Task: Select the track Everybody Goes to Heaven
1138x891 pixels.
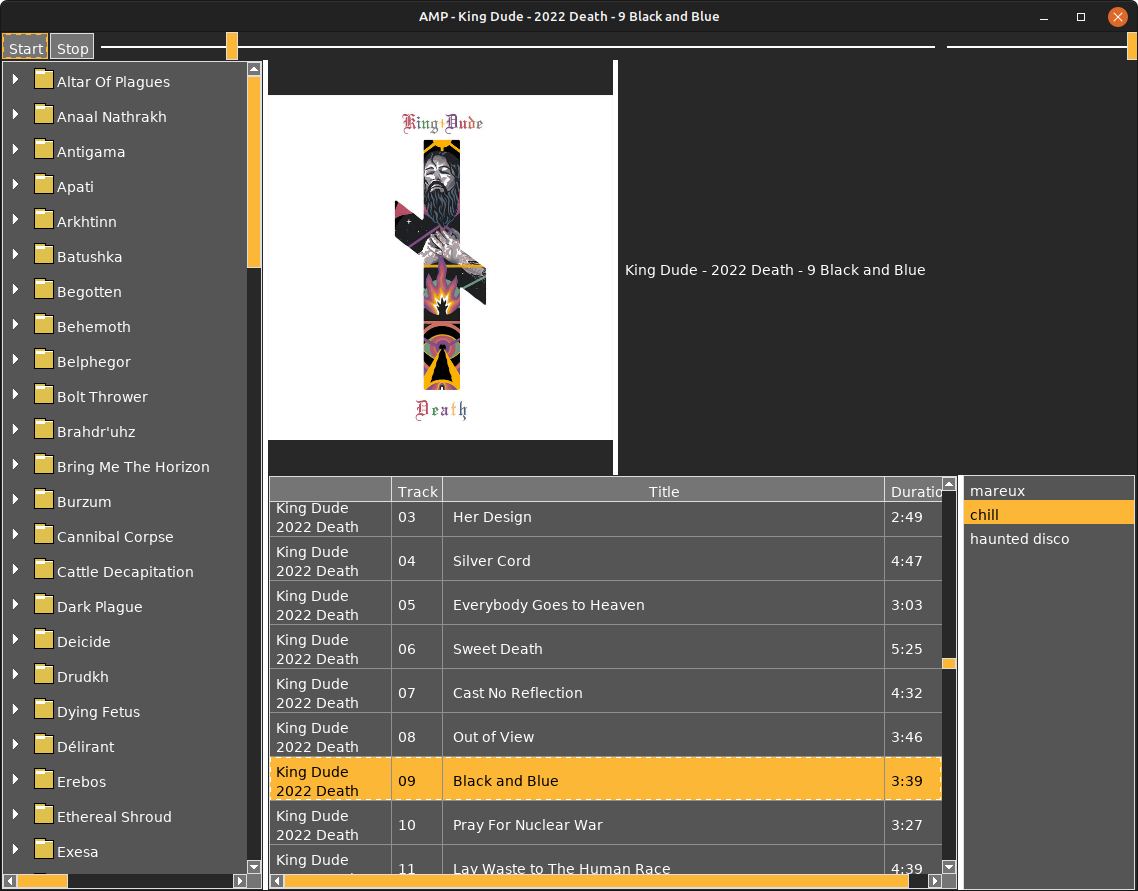Action: (605, 605)
